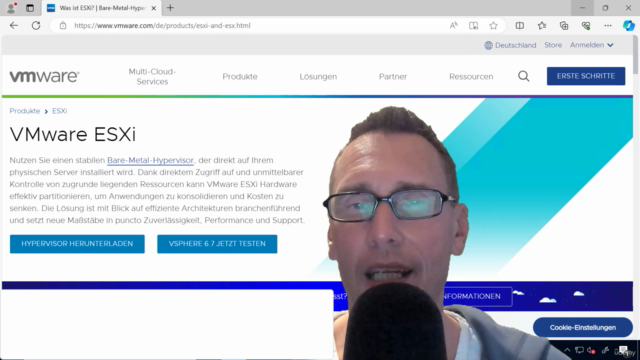Image resolution: width=640 pixels, height=360 pixels.
Task: Click the ESXi breadcrumb link
Action: pos(60,111)
